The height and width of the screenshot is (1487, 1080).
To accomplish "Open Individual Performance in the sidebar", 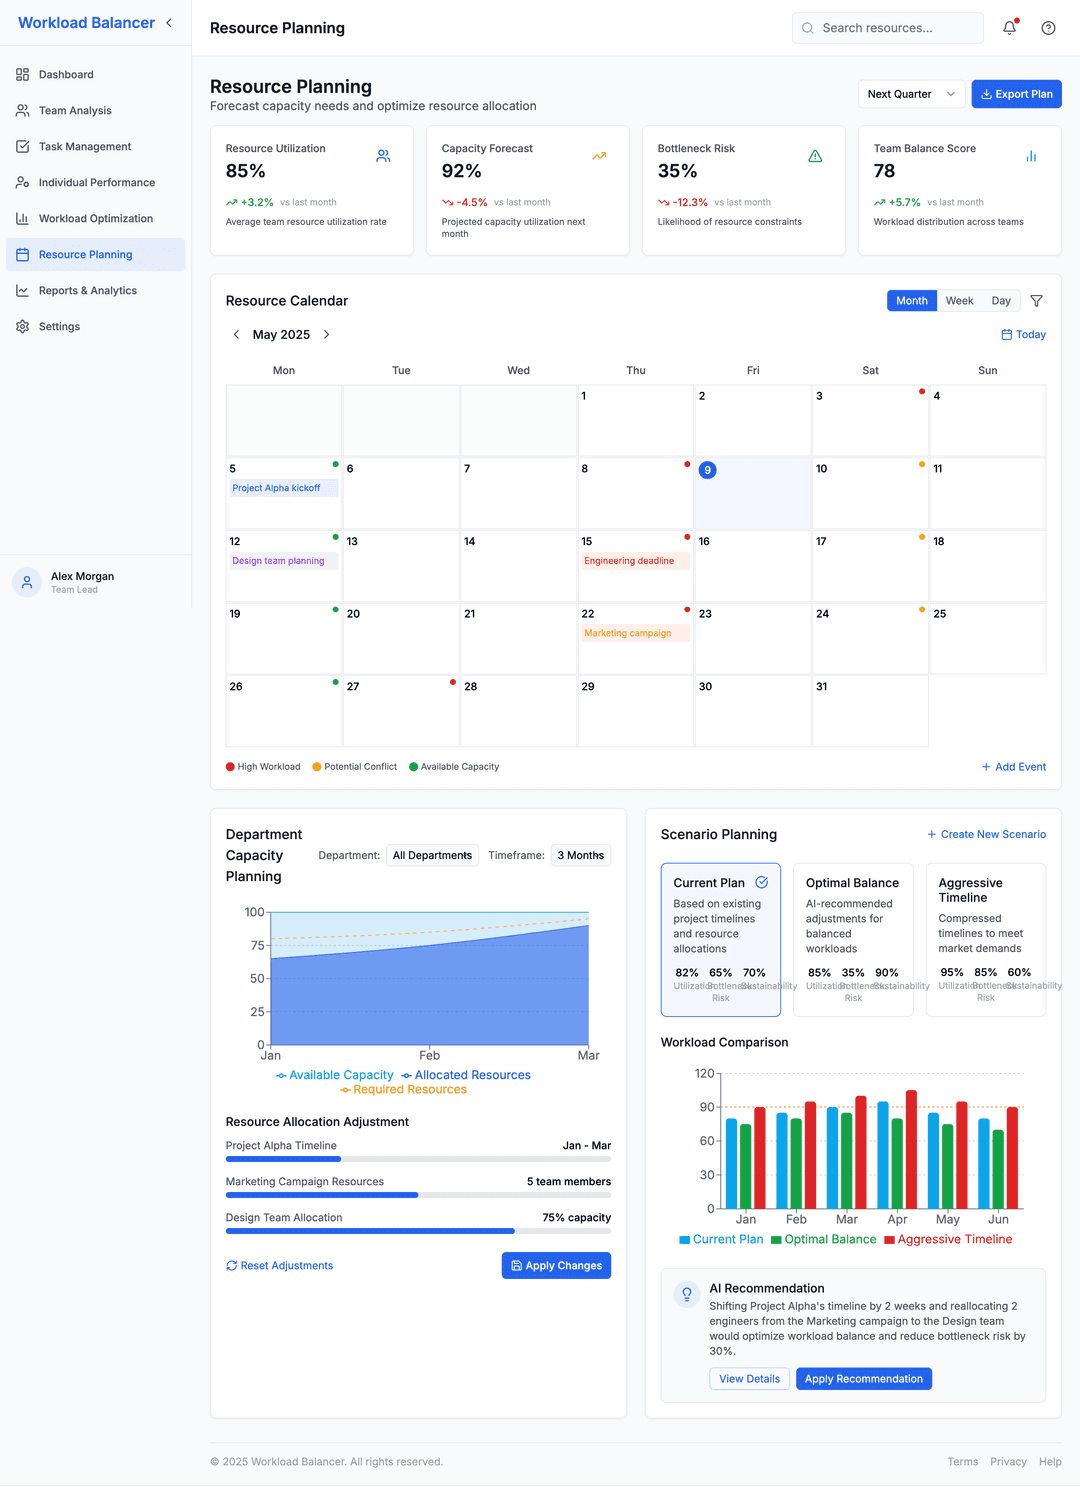I will (22, 182).
